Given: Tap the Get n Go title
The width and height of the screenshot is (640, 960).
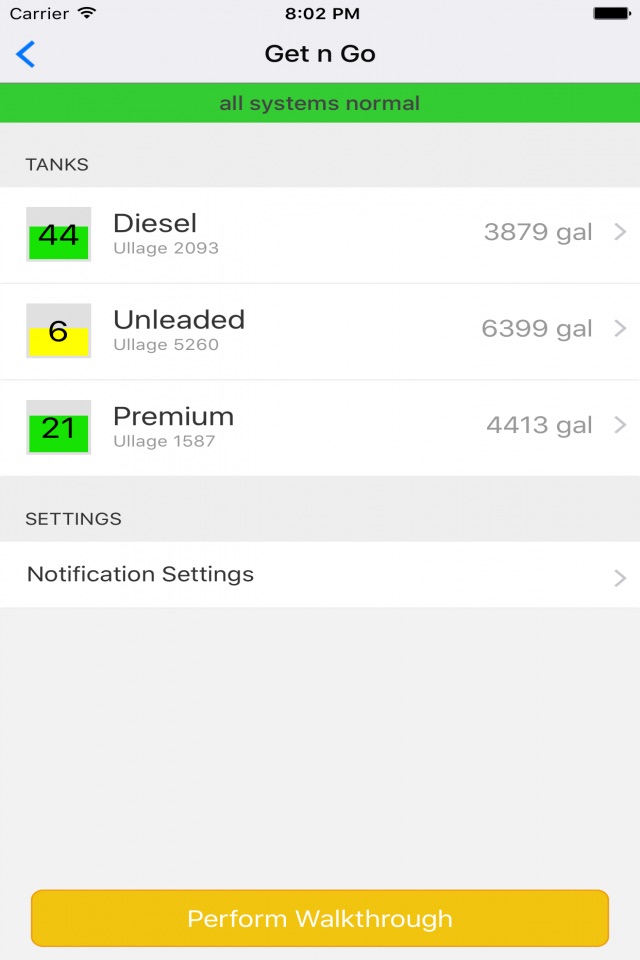Looking at the screenshot, I should pyautogui.click(x=320, y=54).
